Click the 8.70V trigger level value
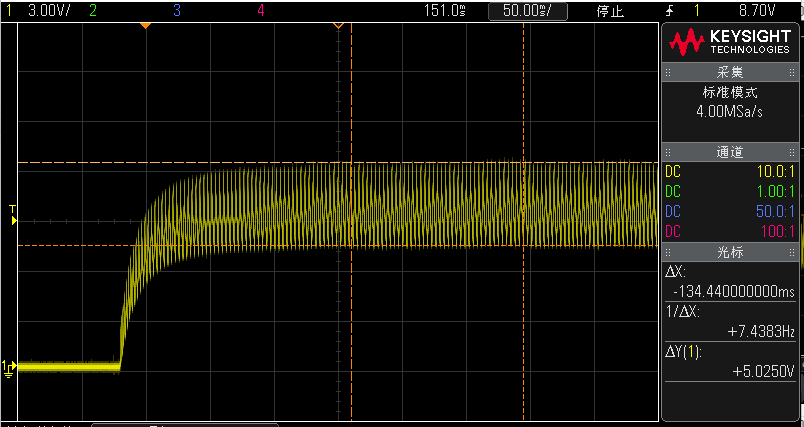 pos(755,11)
